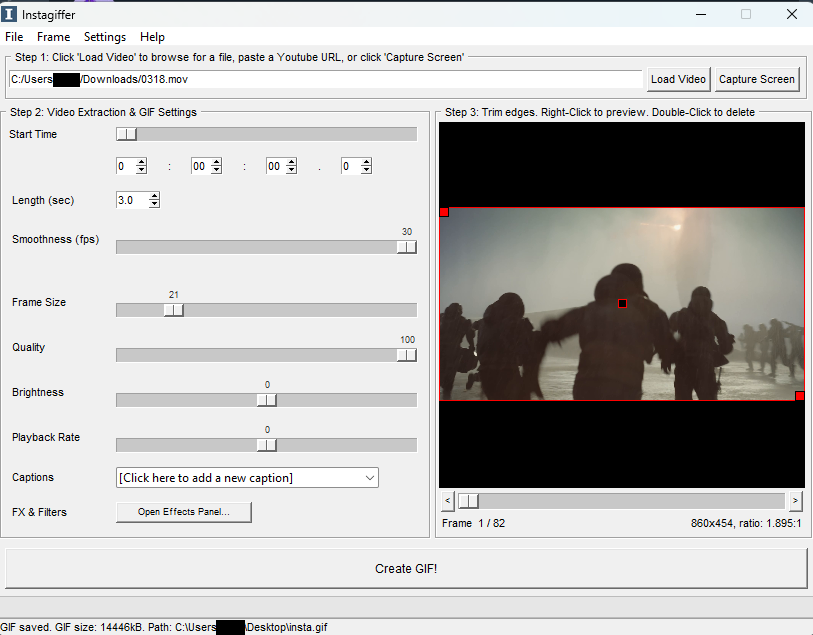Decrease the start time seconds spinner
This screenshot has height=635, width=813.
pyautogui.click(x=291, y=170)
